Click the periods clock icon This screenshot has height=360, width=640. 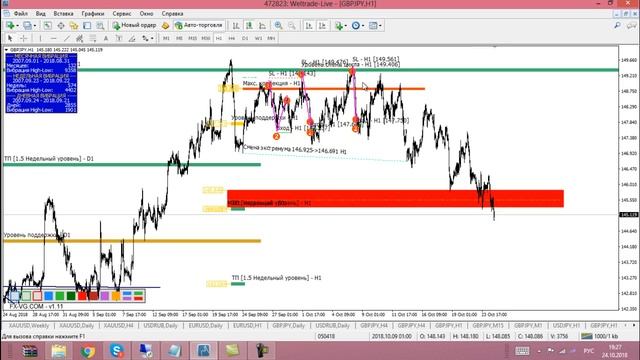pyautogui.click(x=356, y=26)
